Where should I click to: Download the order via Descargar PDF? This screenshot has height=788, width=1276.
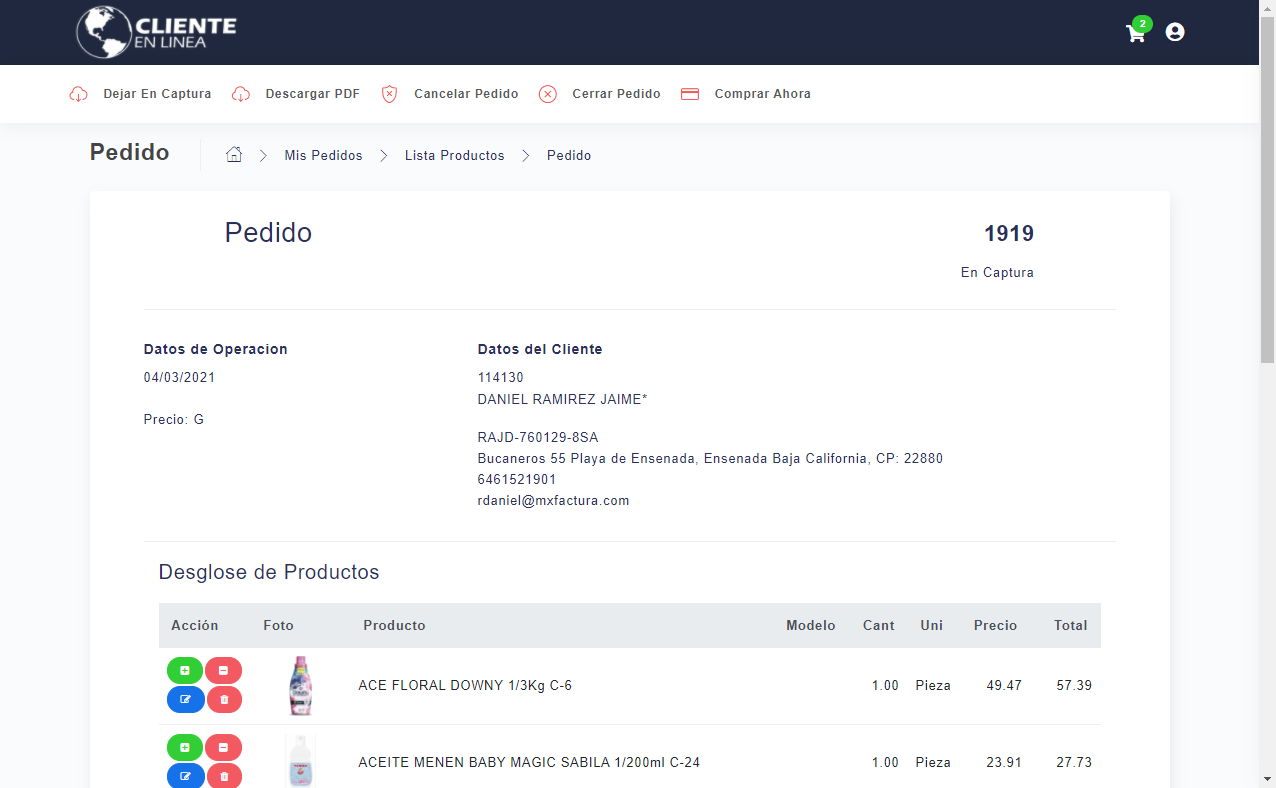296,94
